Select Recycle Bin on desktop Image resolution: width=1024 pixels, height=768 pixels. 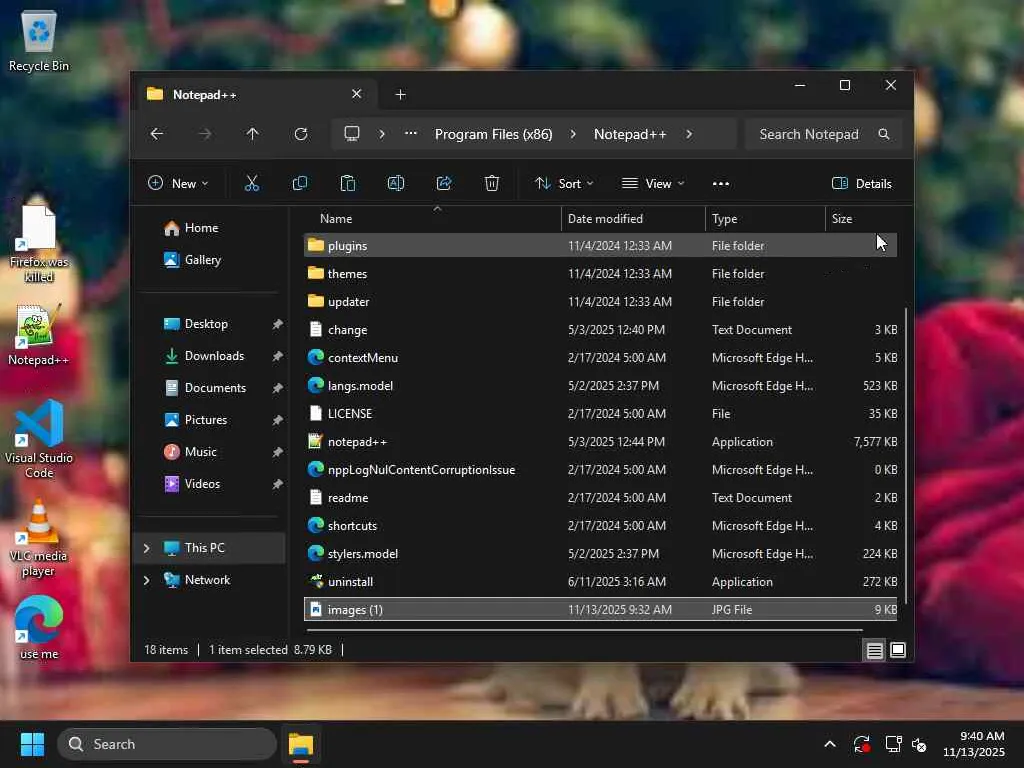pyautogui.click(x=39, y=40)
